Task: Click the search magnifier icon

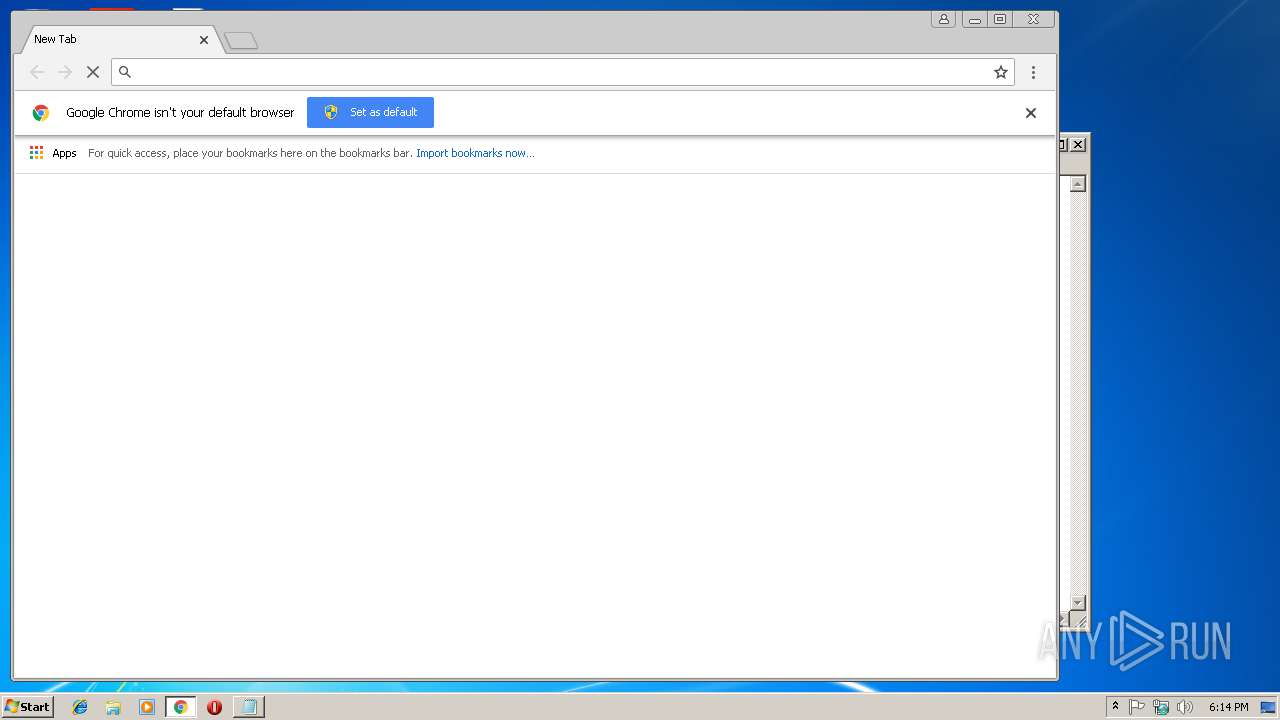Action: click(125, 72)
